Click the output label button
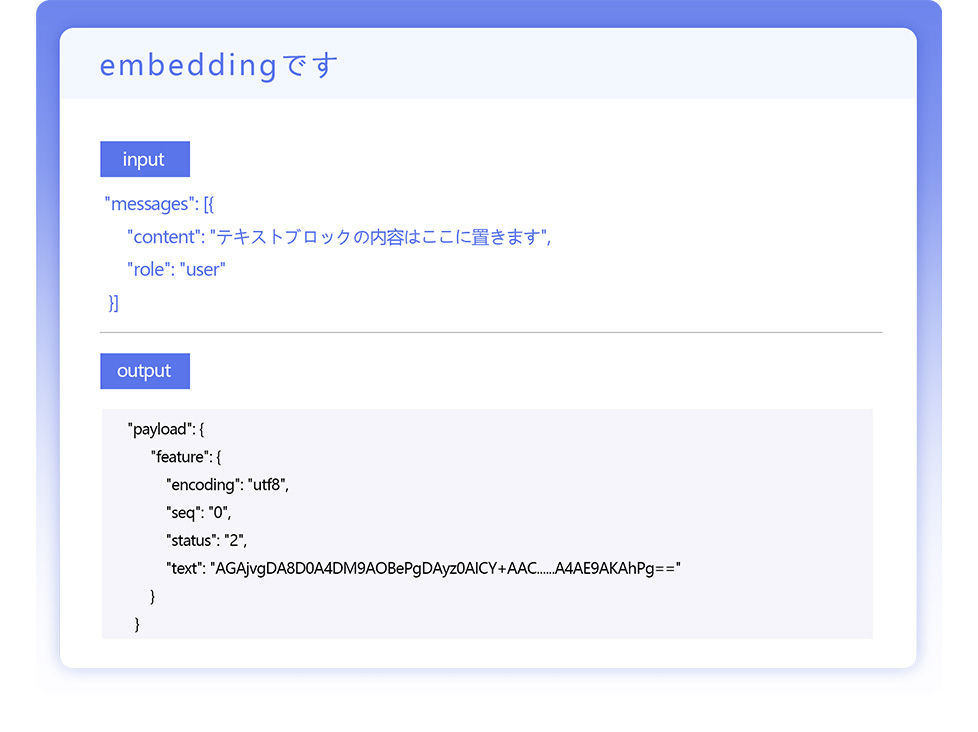The image size is (978, 732). click(145, 371)
